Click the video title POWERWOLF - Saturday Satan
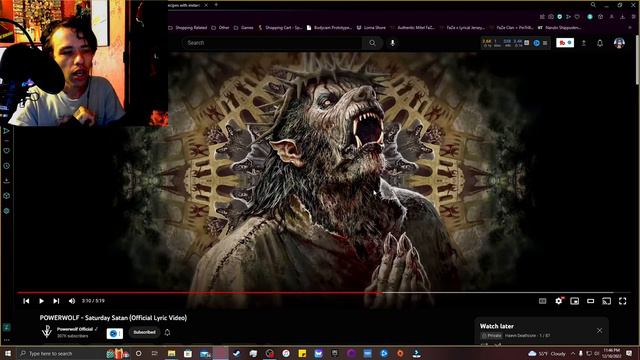This screenshot has width=640, height=360. click(113, 318)
